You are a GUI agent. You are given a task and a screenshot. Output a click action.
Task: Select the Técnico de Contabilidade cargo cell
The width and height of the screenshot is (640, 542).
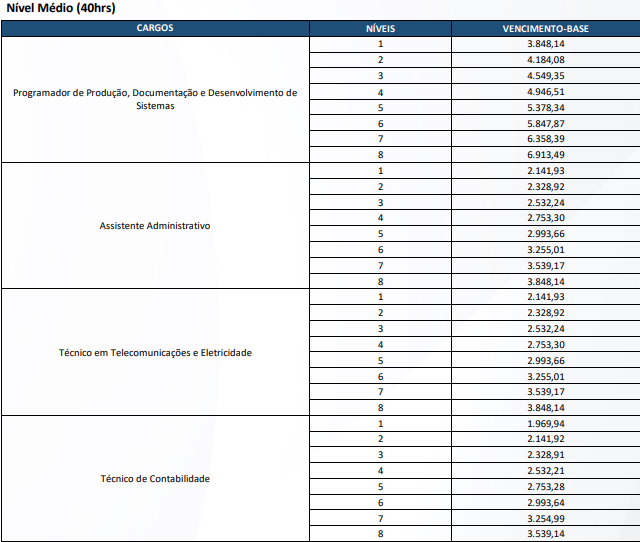tap(155, 479)
